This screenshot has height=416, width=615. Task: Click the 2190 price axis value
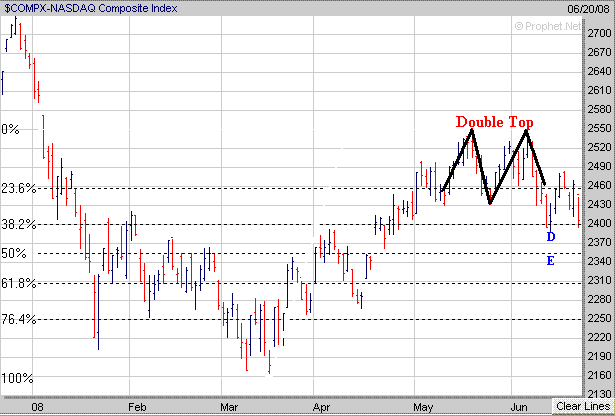(x=599, y=356)
